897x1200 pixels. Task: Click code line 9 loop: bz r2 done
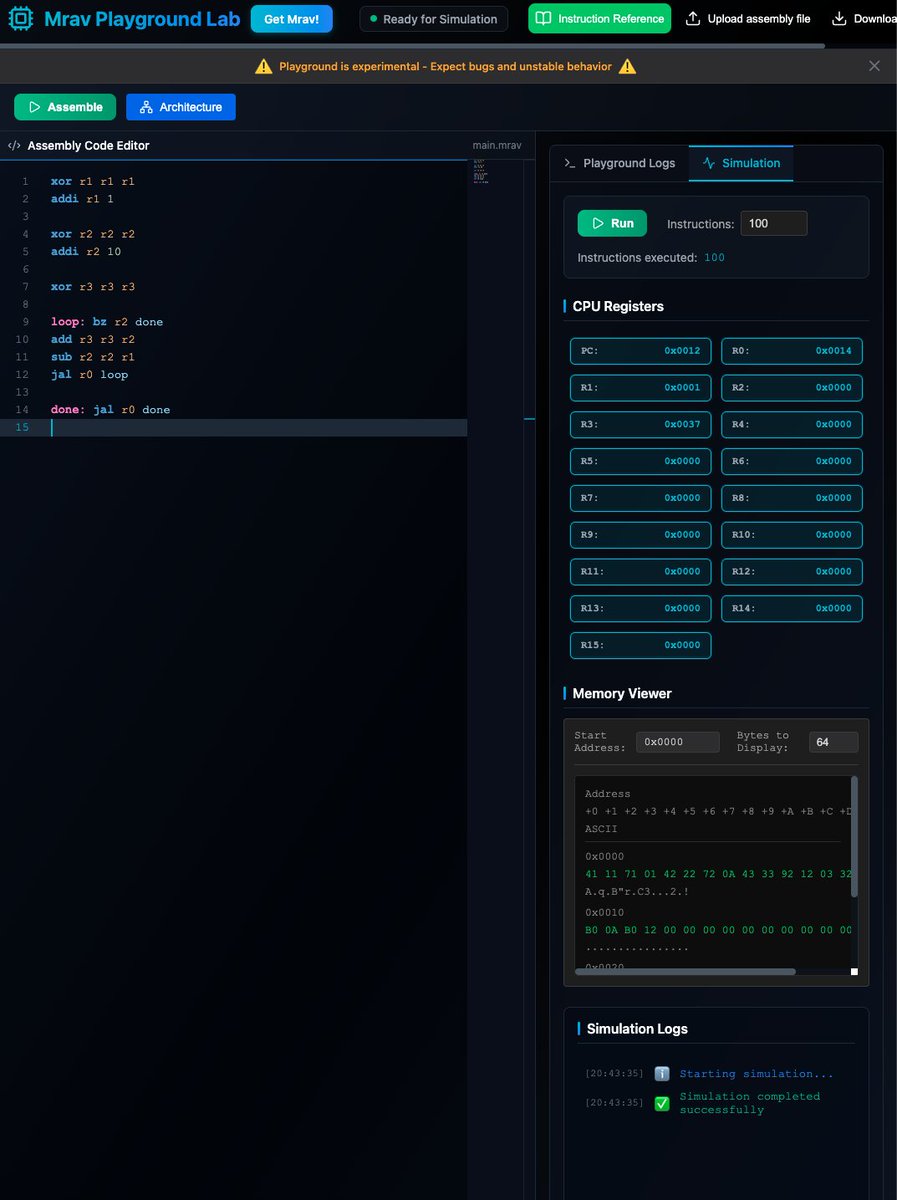tap(107, 322)
